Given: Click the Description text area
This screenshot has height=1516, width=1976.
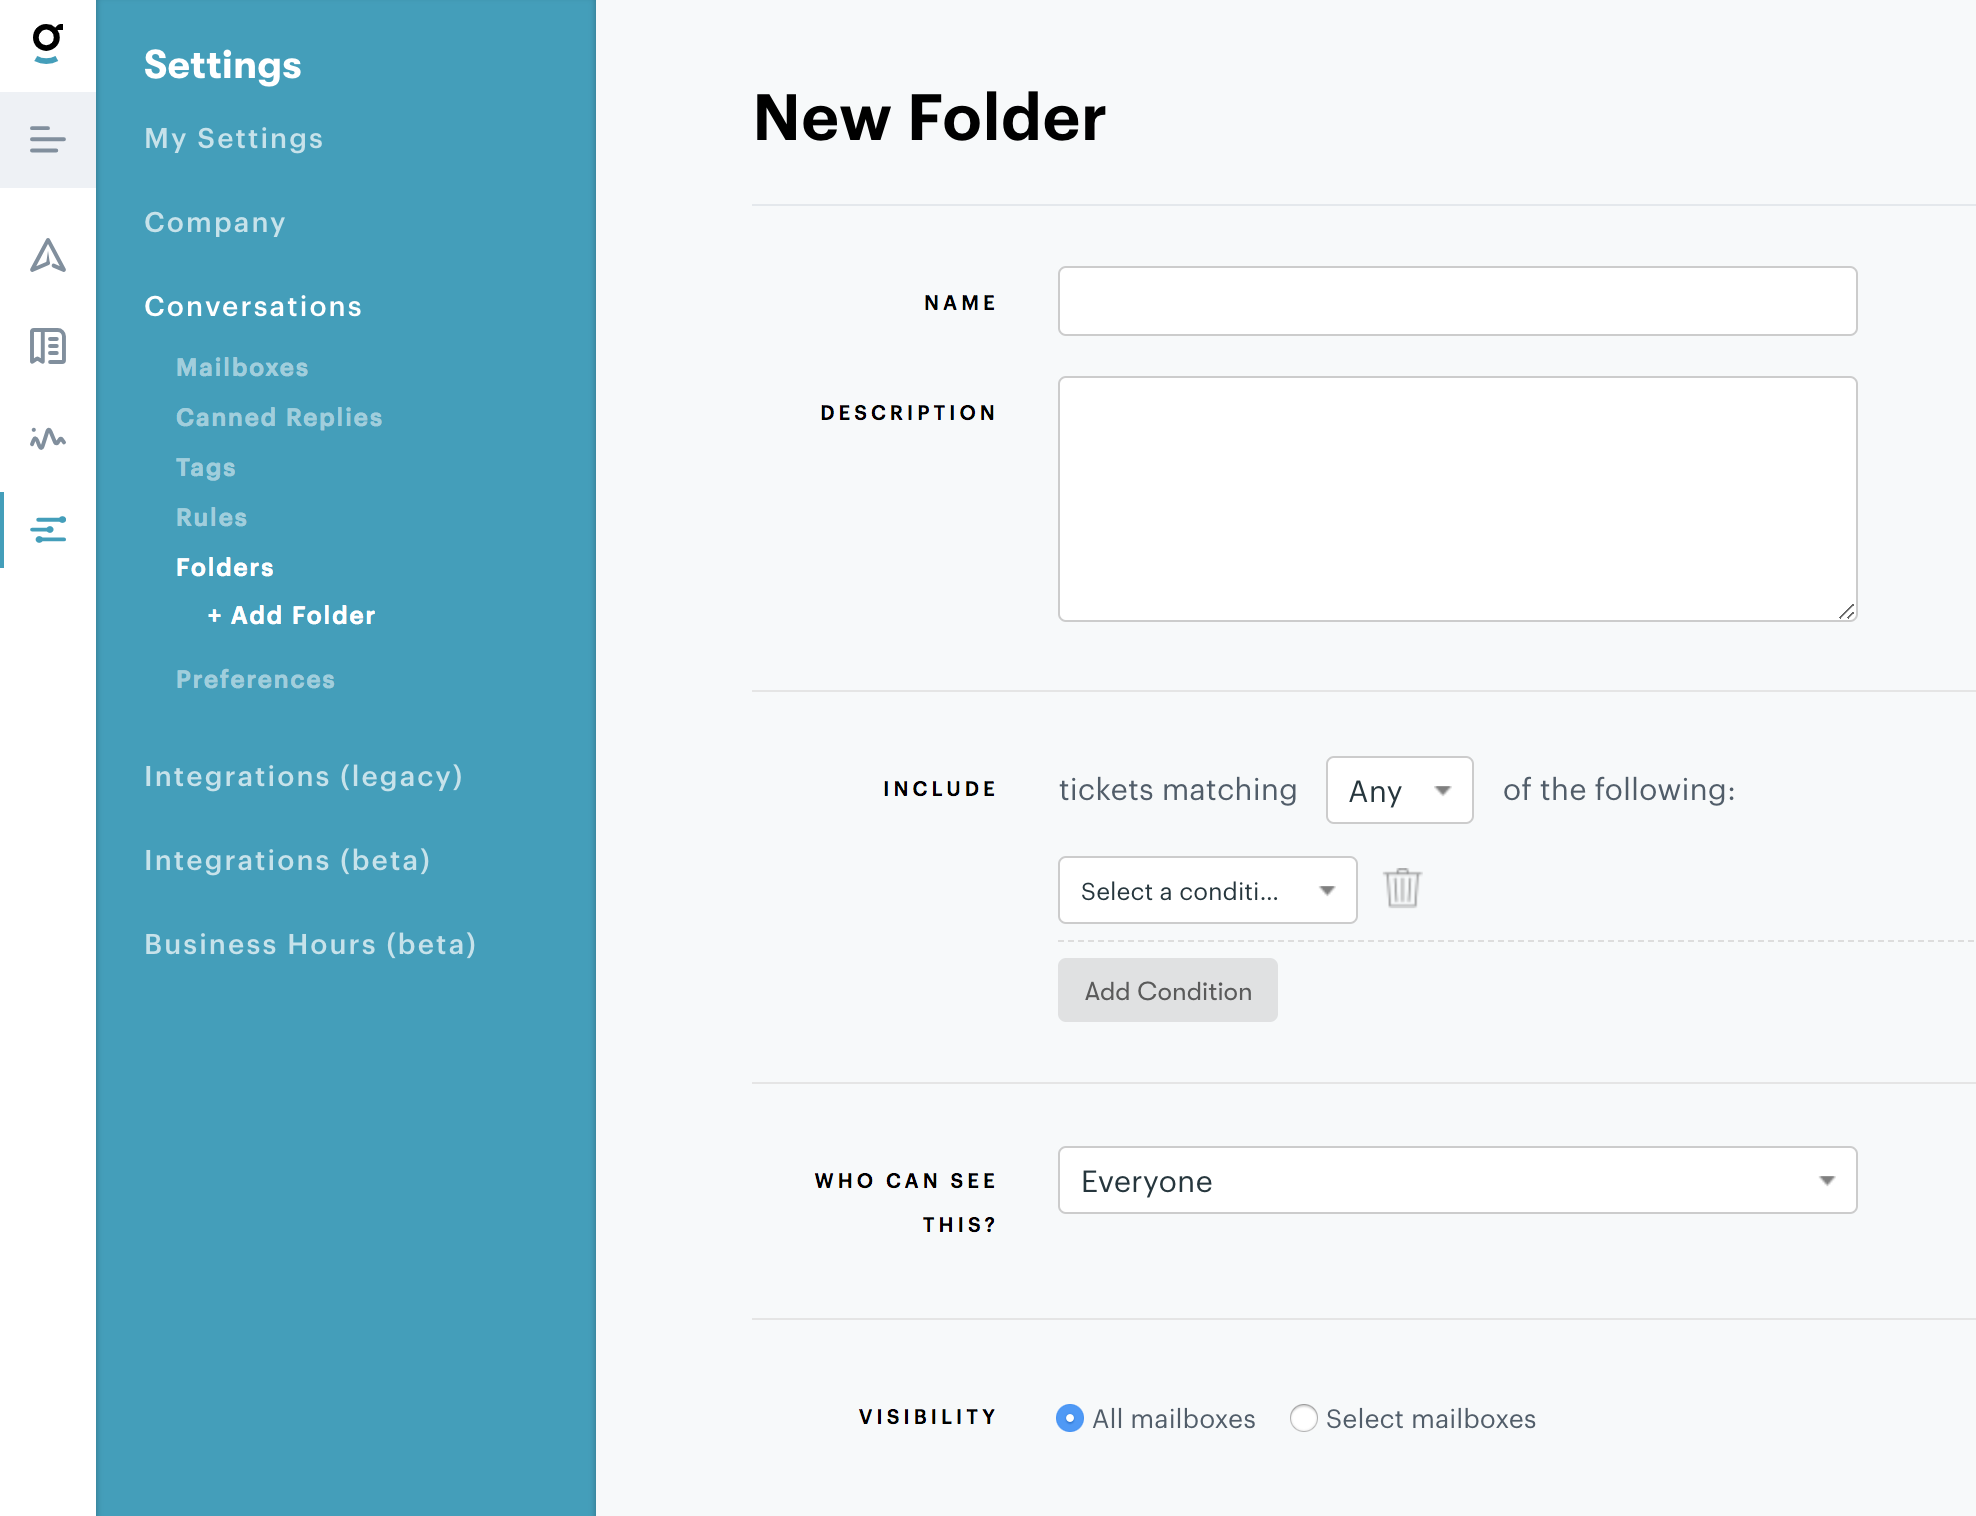Looking at the screenshot, I should [1457, 497].
